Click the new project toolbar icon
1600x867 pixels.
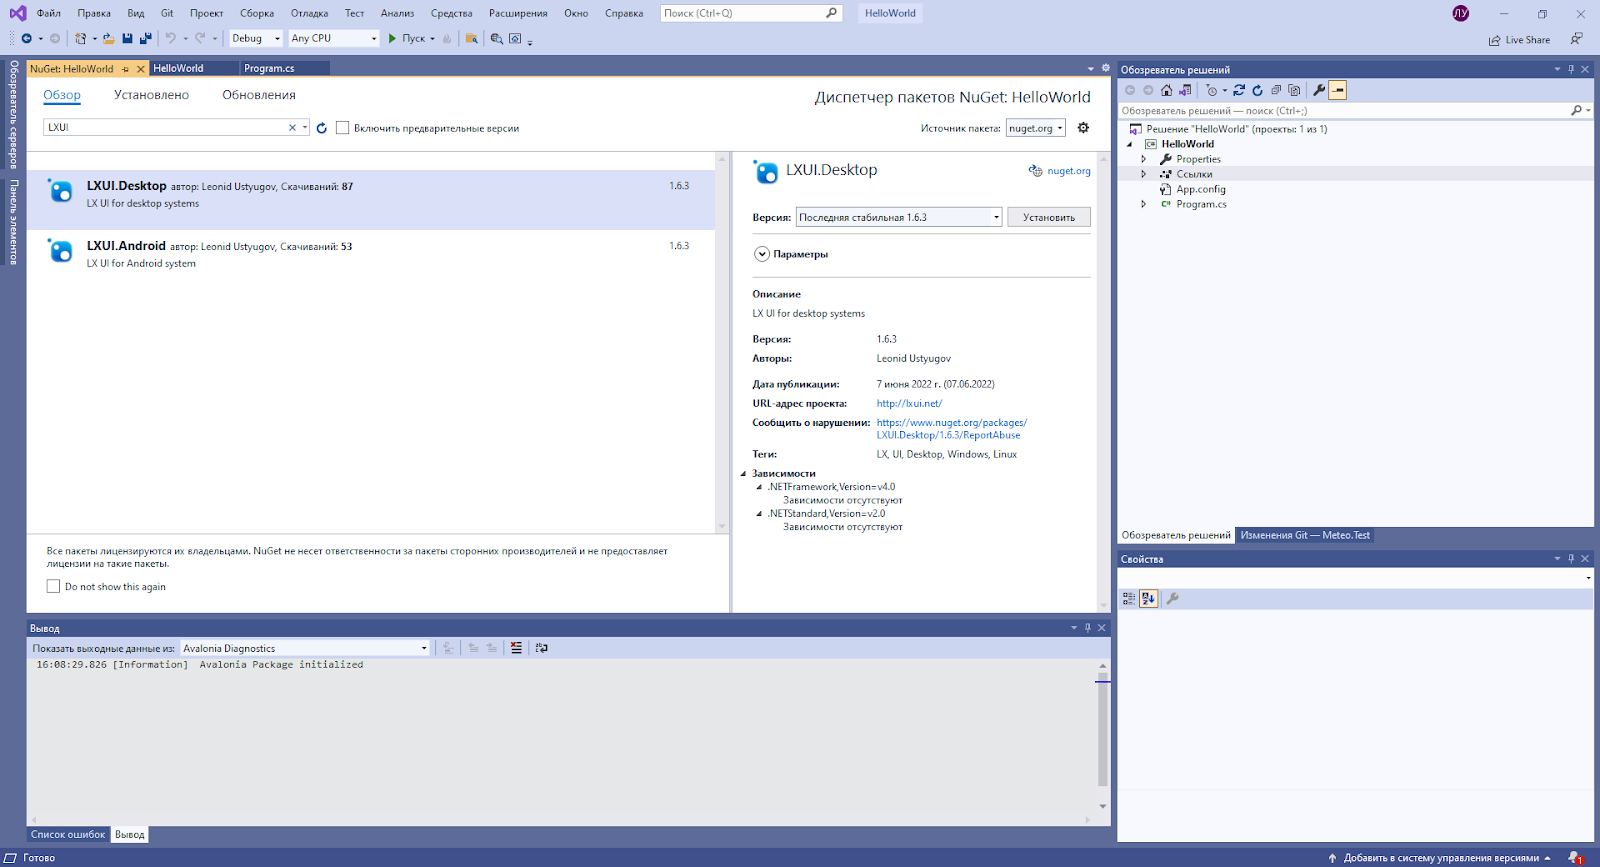[x=81, y=39]
